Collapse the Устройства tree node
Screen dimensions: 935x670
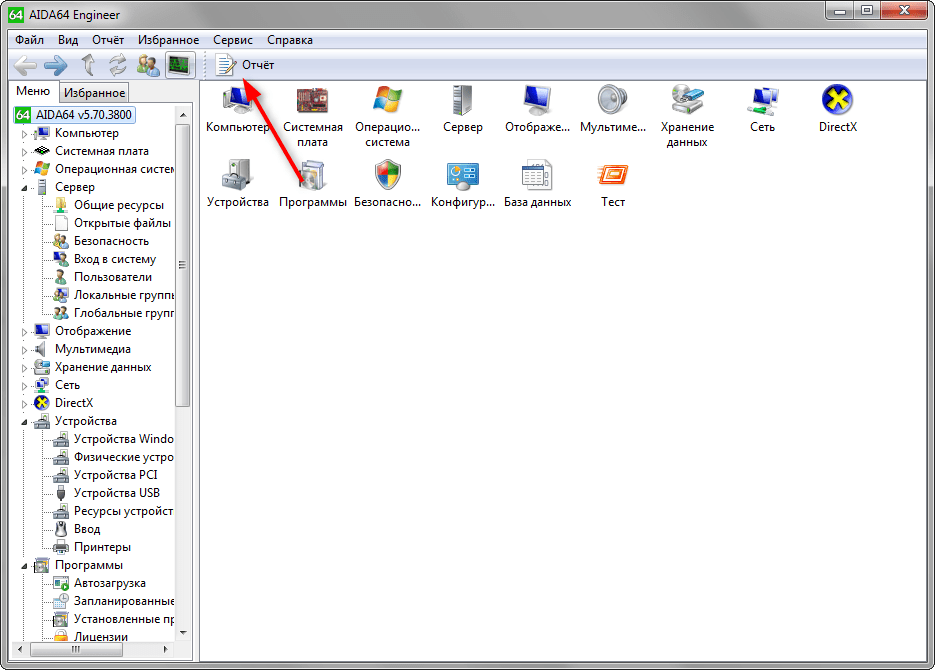[x=24, y=422]
